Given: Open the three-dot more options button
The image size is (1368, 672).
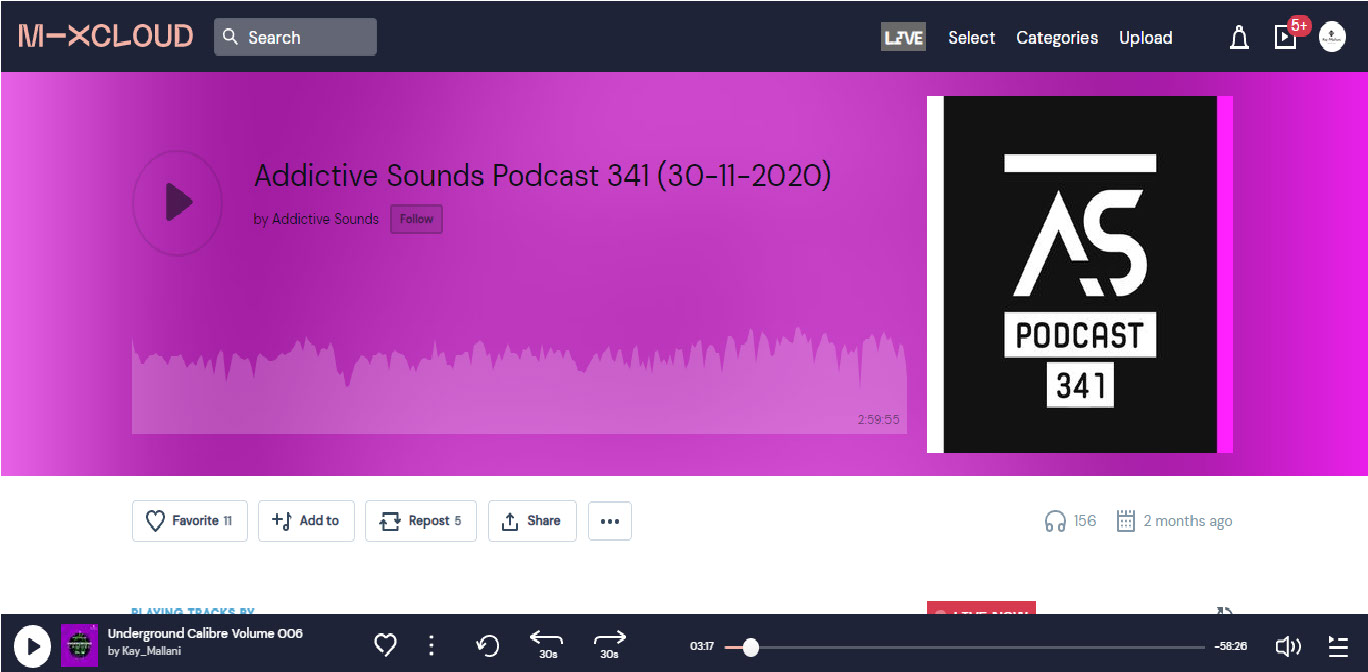Looking at the screenshot, I should point(610,521).
